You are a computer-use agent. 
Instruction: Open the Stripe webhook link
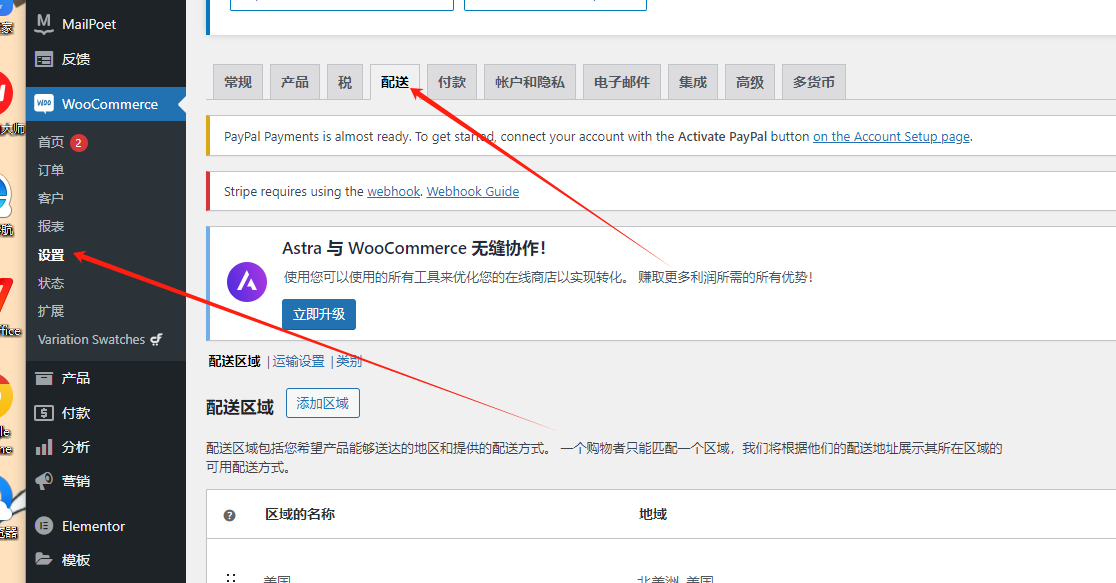[x=394, y=191]
